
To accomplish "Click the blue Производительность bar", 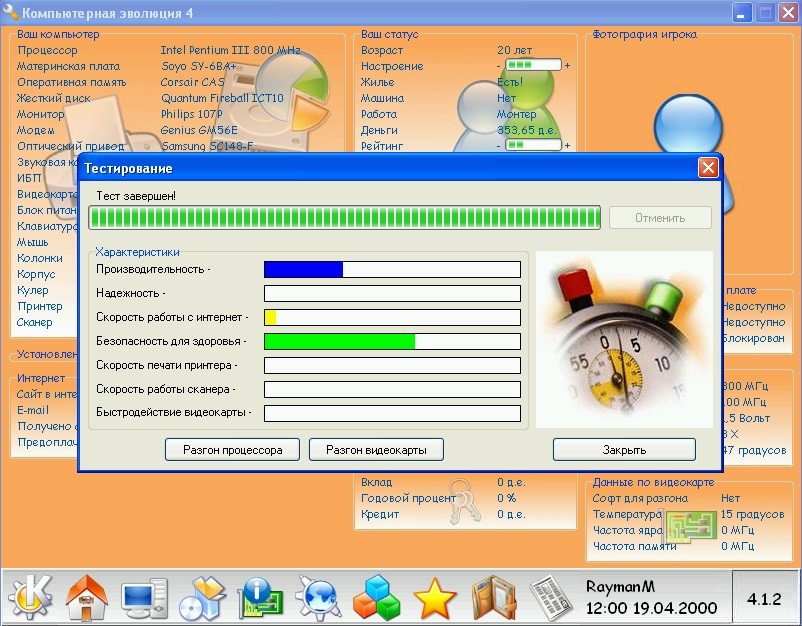I will [303, 269].
